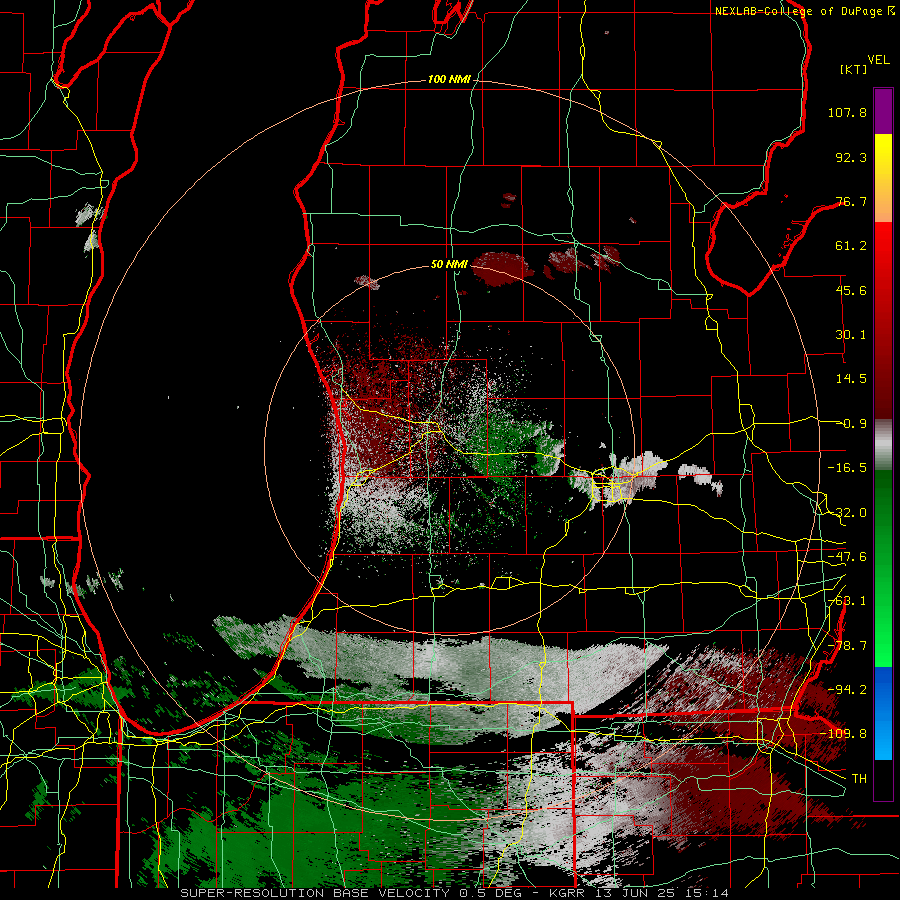Click the 30.1 velocity scale value
This screenshot has height=900, width=900.
(x=851, y=335)
